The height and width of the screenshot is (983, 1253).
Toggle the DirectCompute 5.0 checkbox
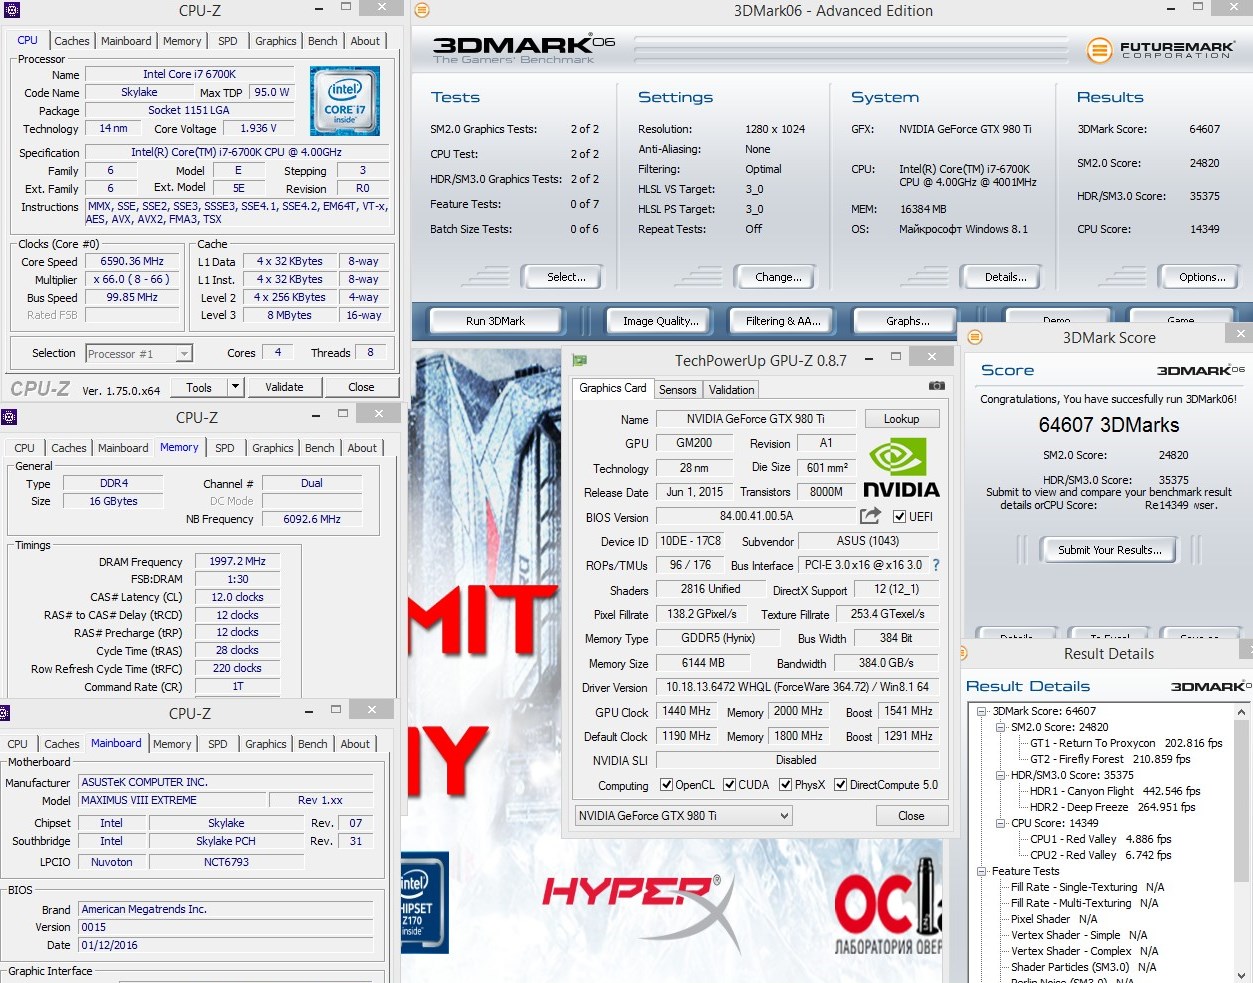[x=841, y=785]
